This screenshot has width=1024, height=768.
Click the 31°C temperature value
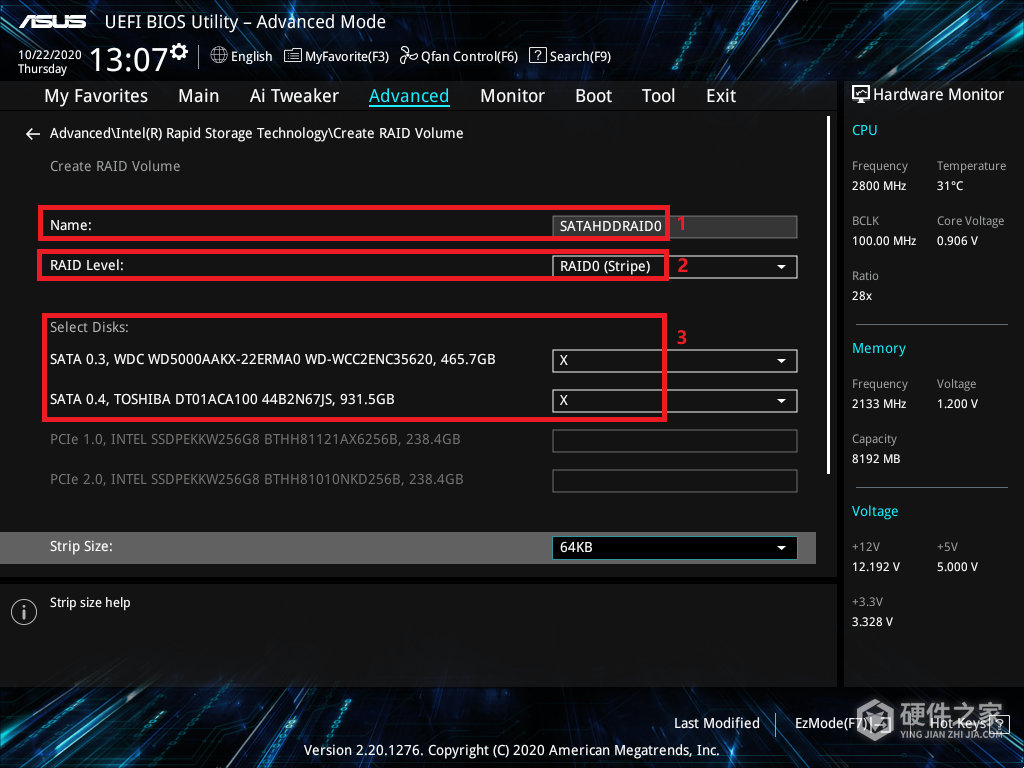coord(950,186)
